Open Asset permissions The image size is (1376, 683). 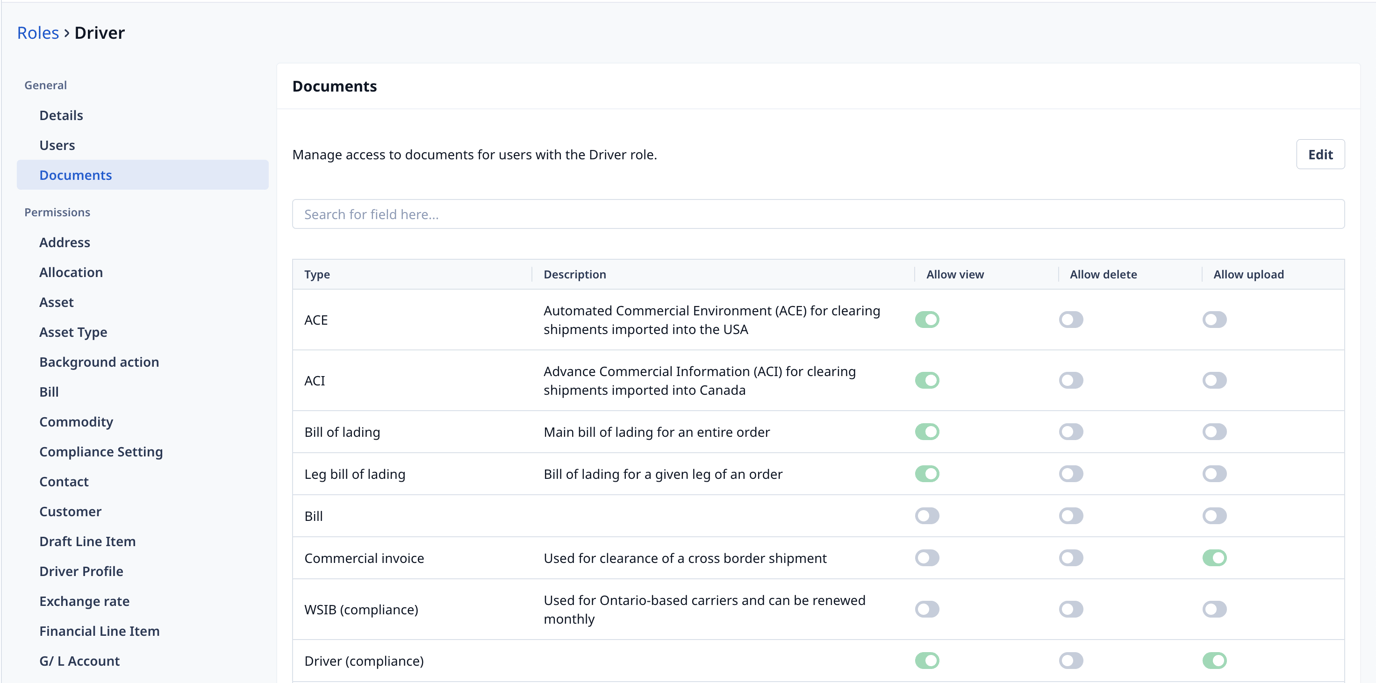coord(143,302)
